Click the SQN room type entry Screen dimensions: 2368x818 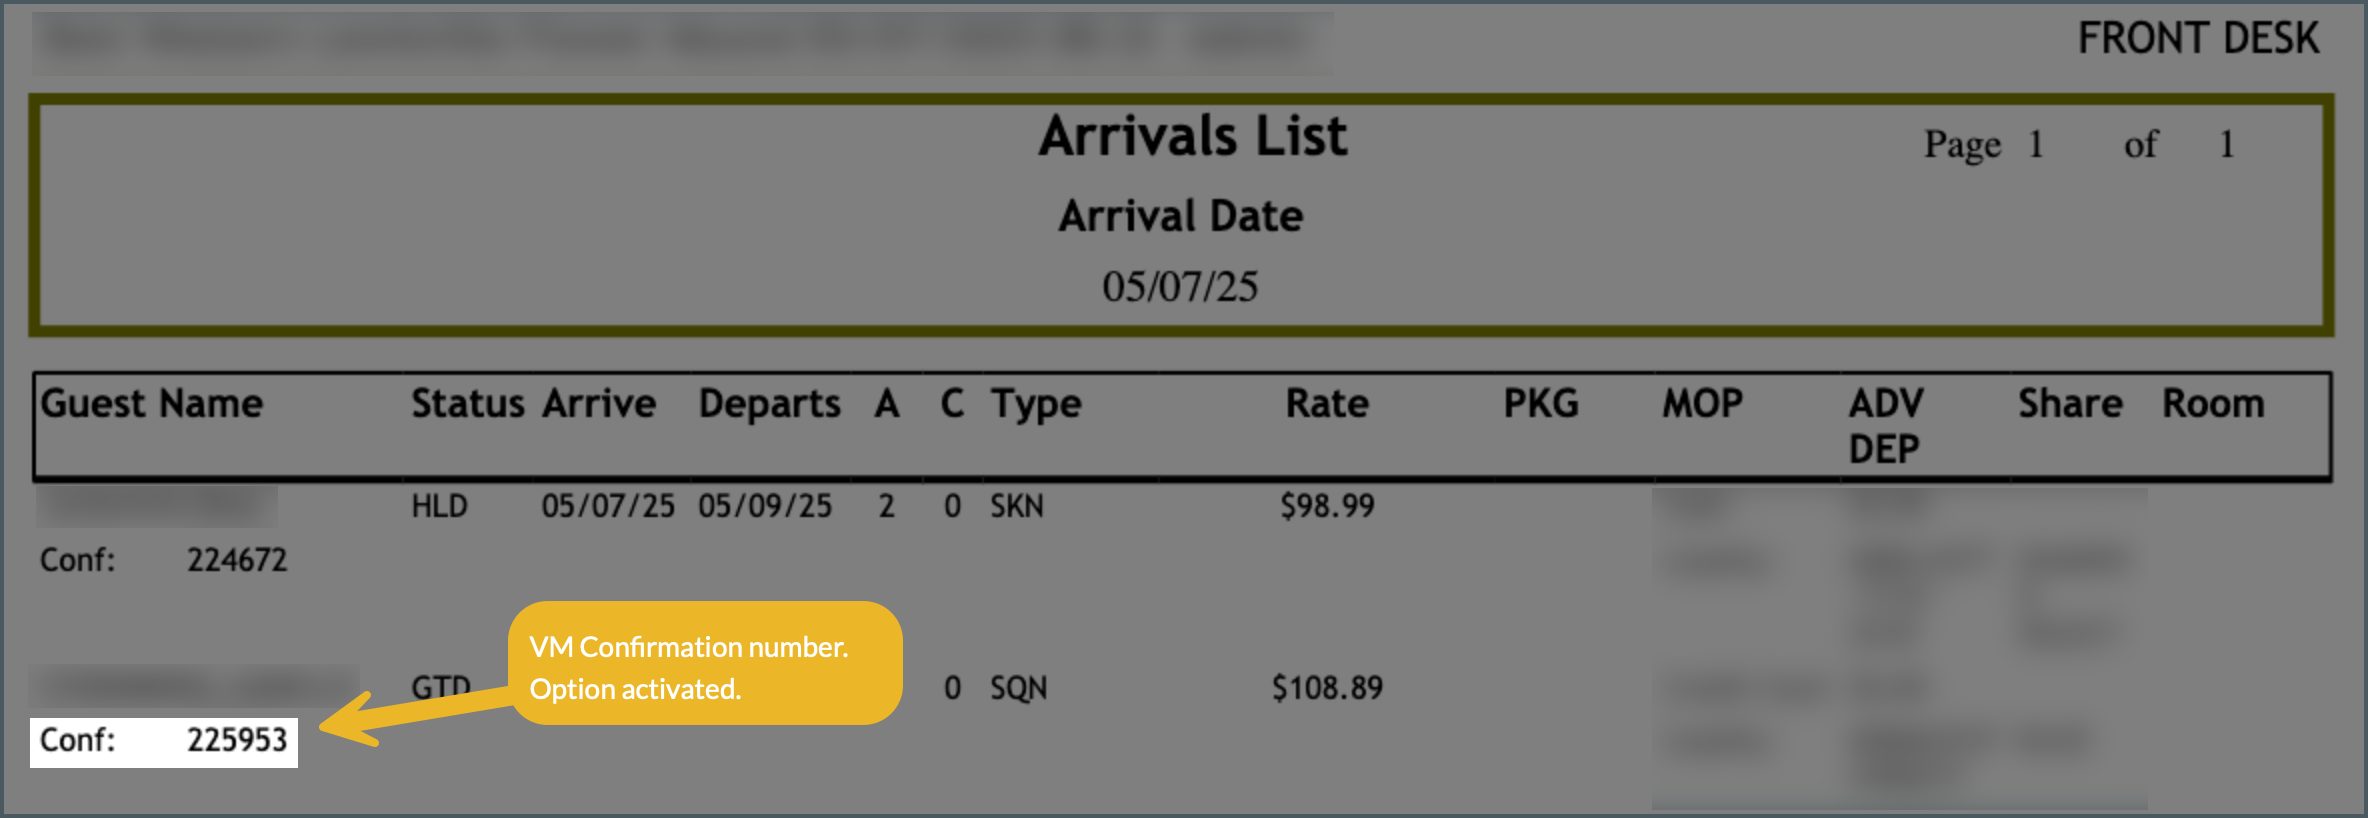click(x=1018, y=688)
